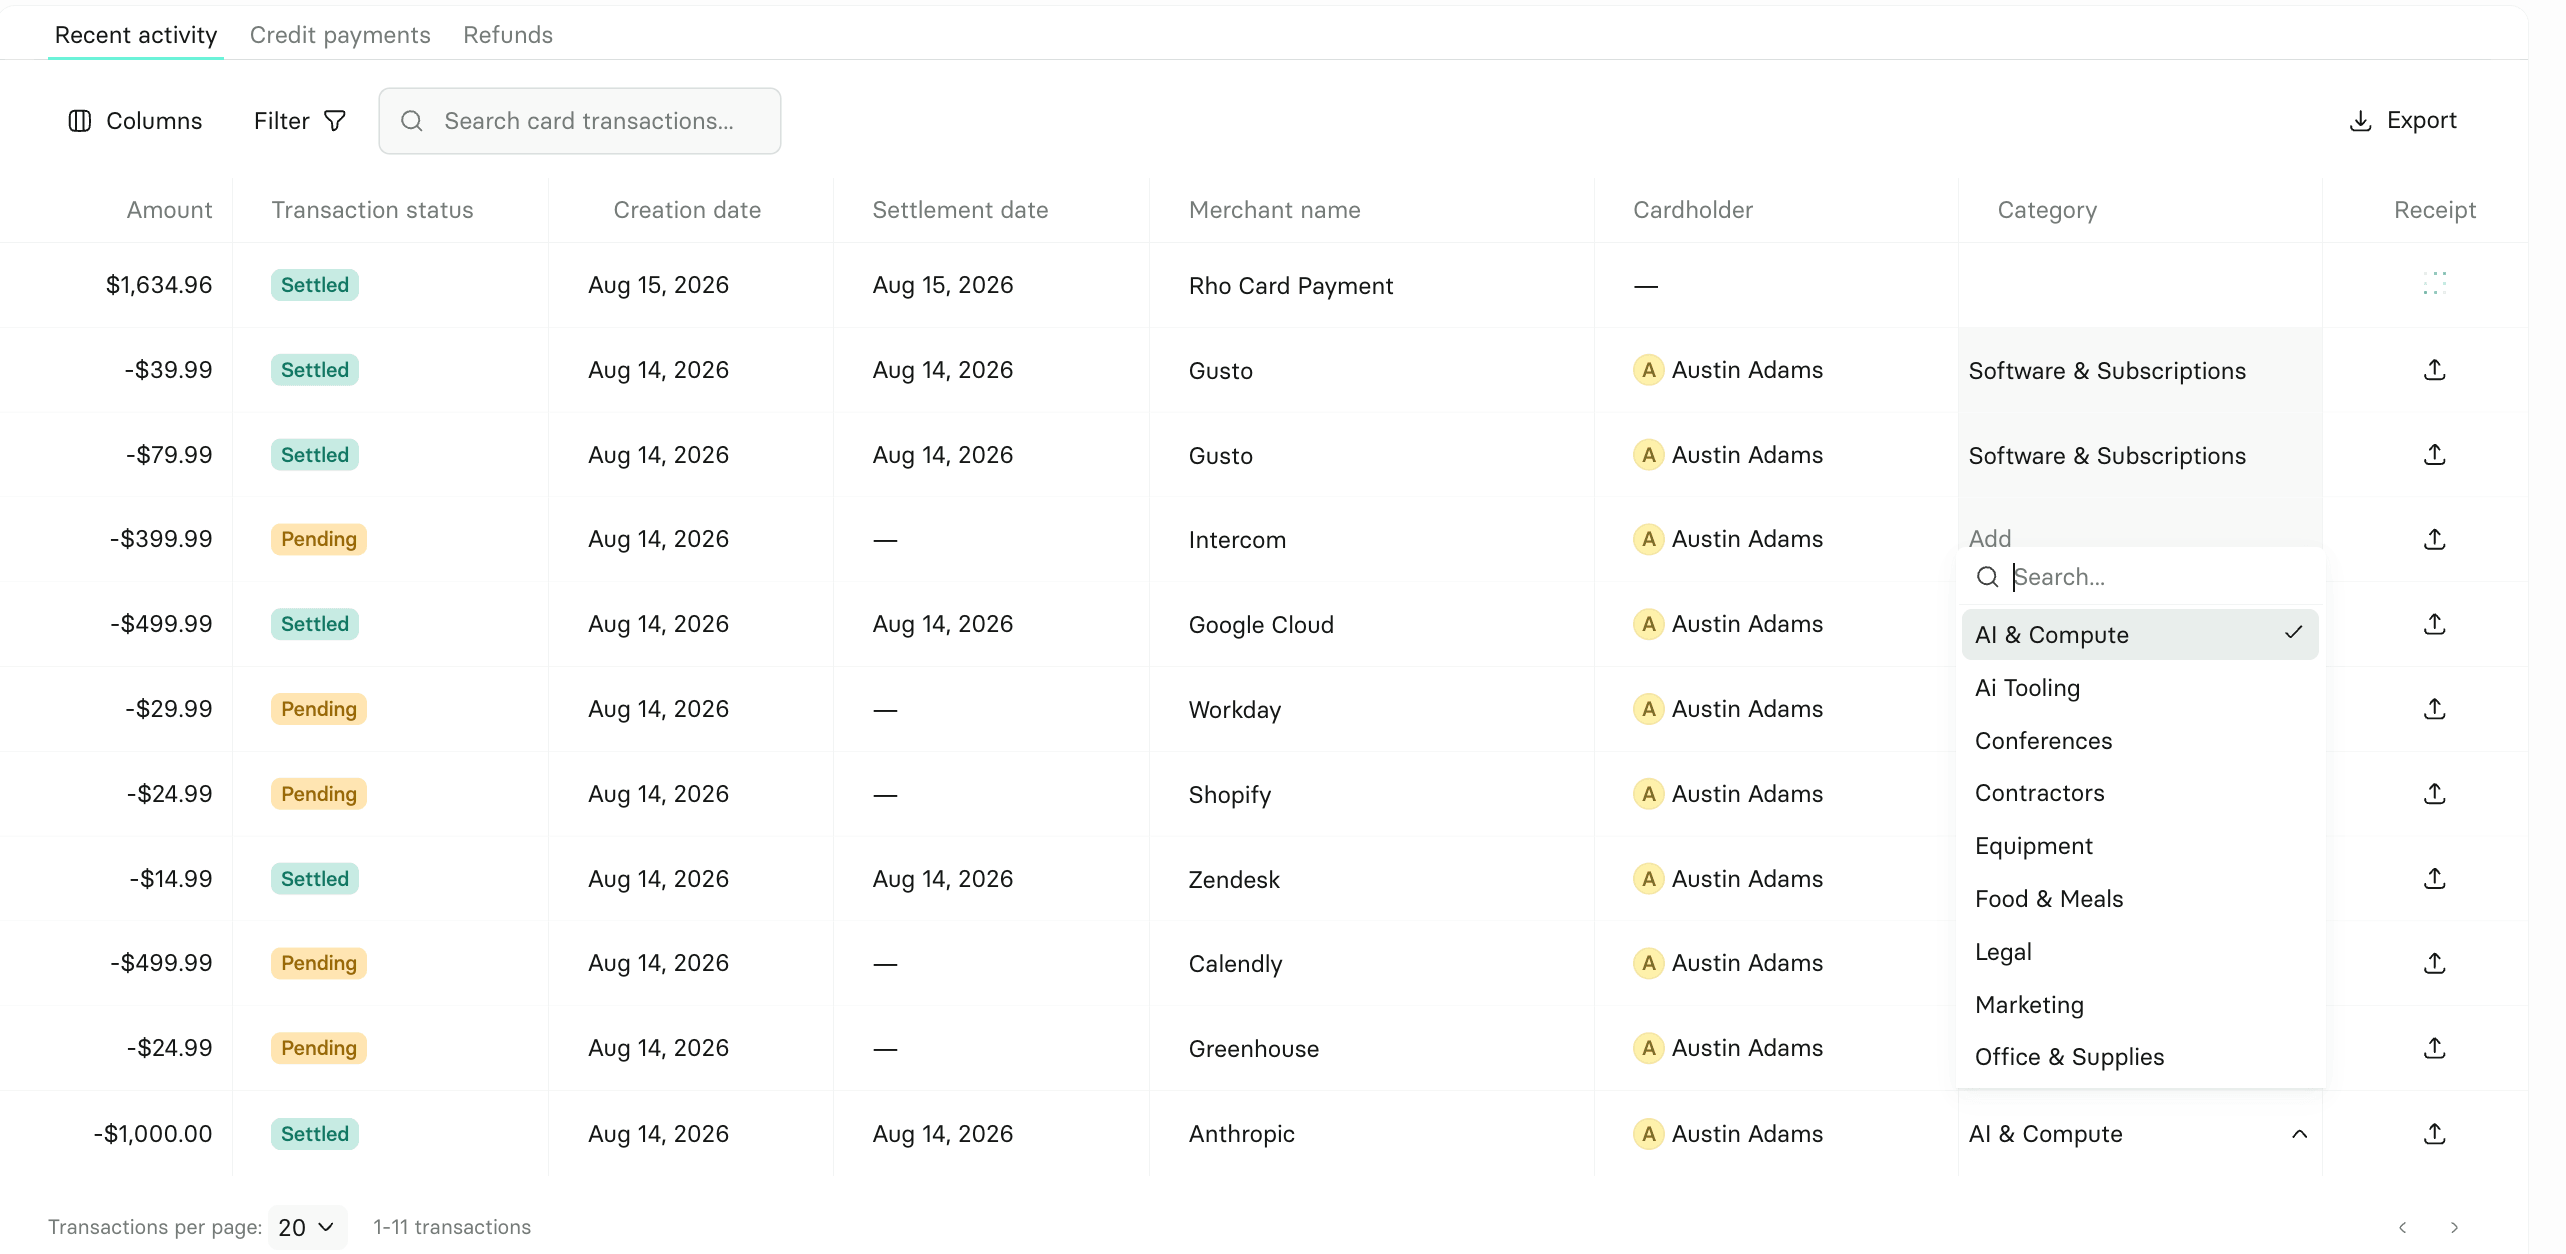Viewport: 2566px width, 1254px height.
Task: Choose Office & Supplies from the category list
Action: click(2140, 1057)
